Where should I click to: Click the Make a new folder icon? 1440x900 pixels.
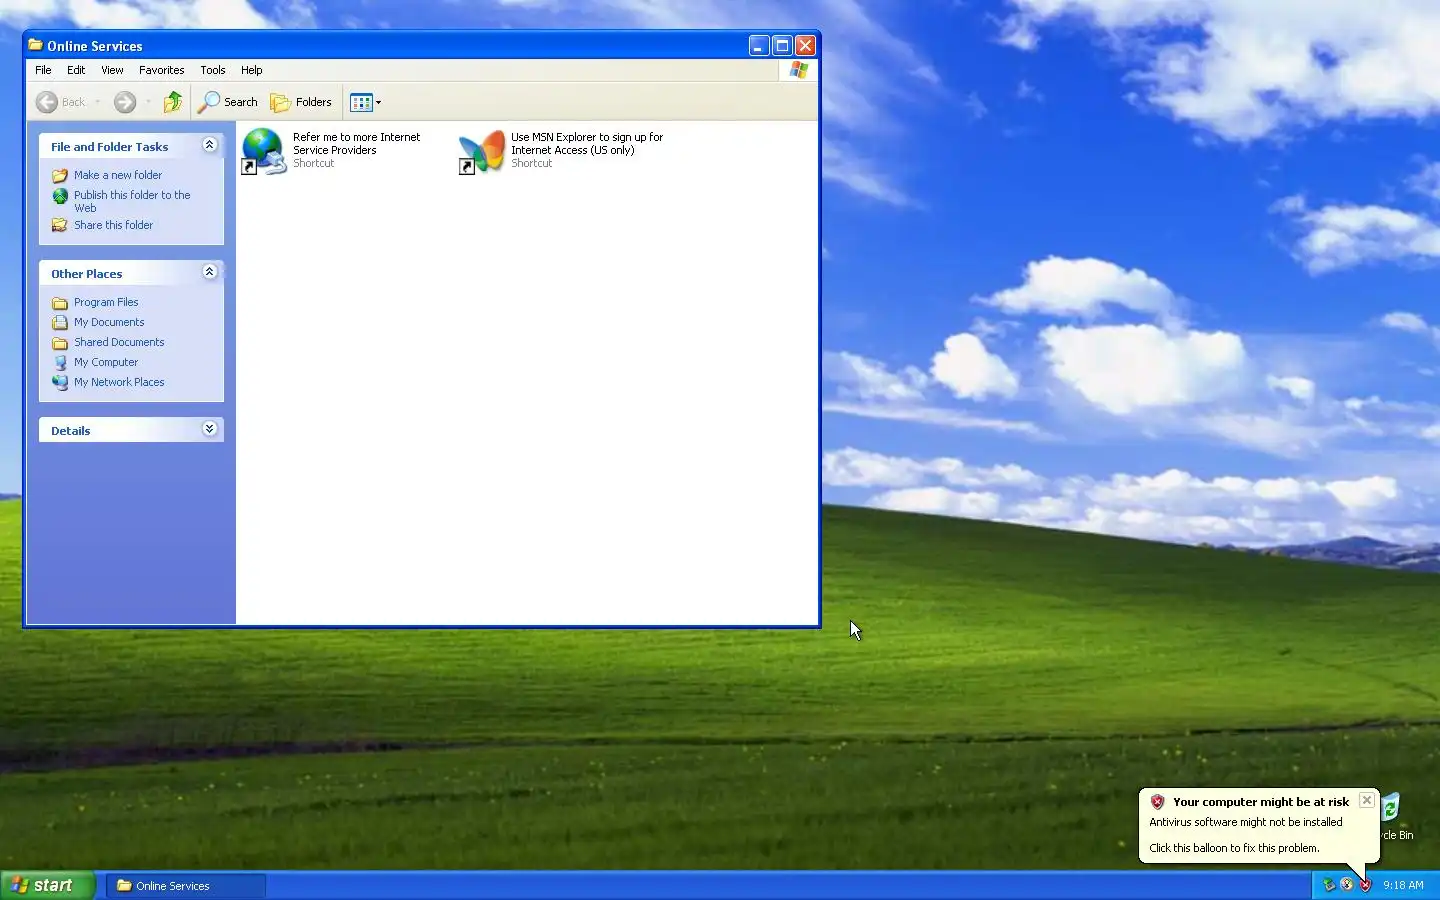[60, 175]
